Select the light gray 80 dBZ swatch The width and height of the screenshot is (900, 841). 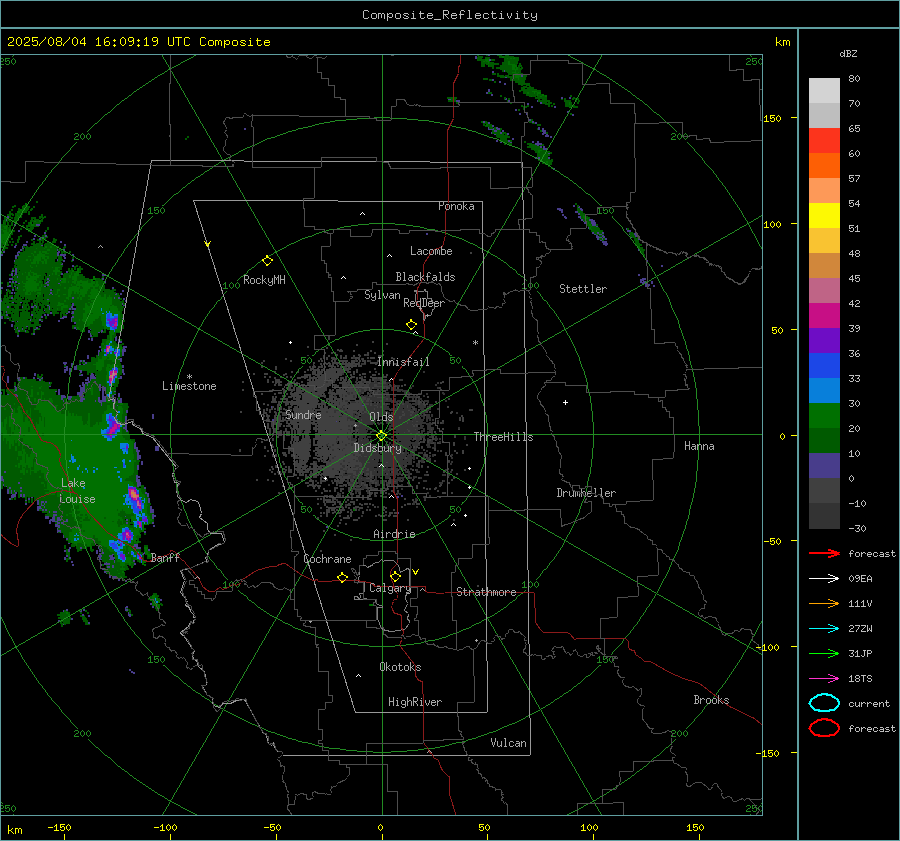[824, 91]
